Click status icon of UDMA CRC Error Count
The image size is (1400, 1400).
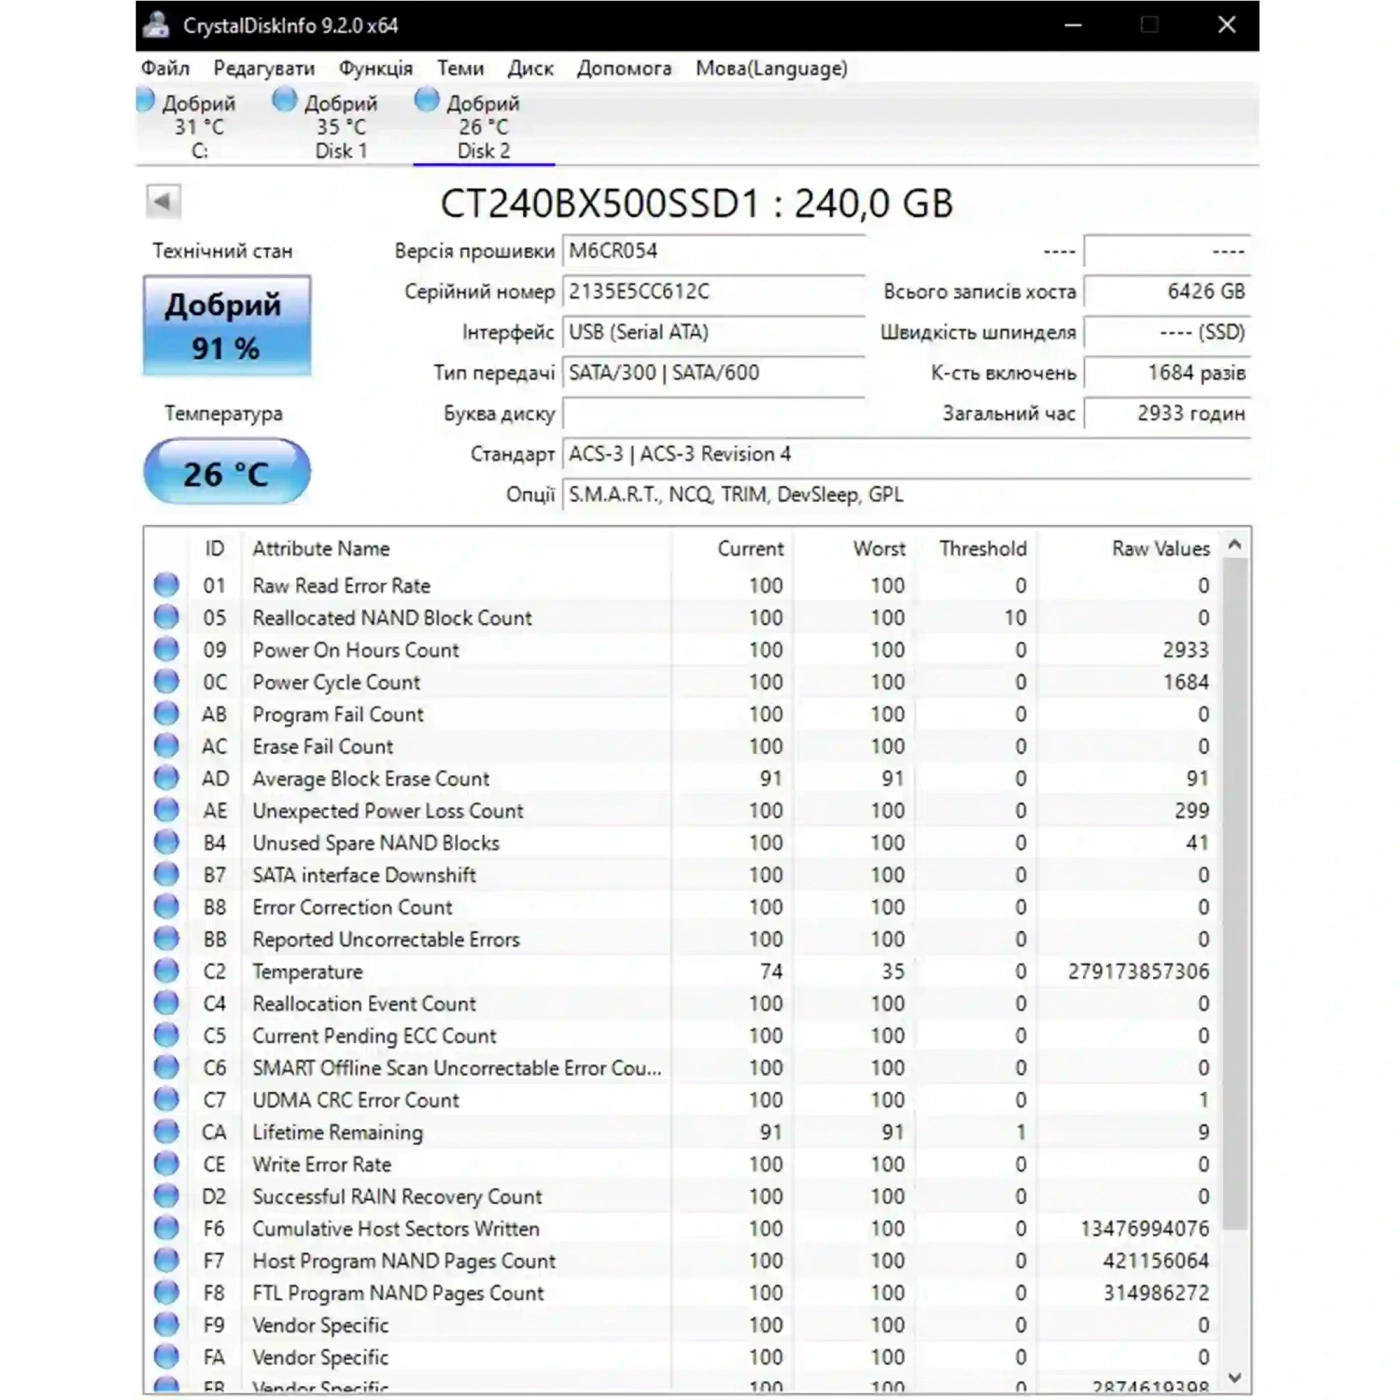tap(166, 1099)
